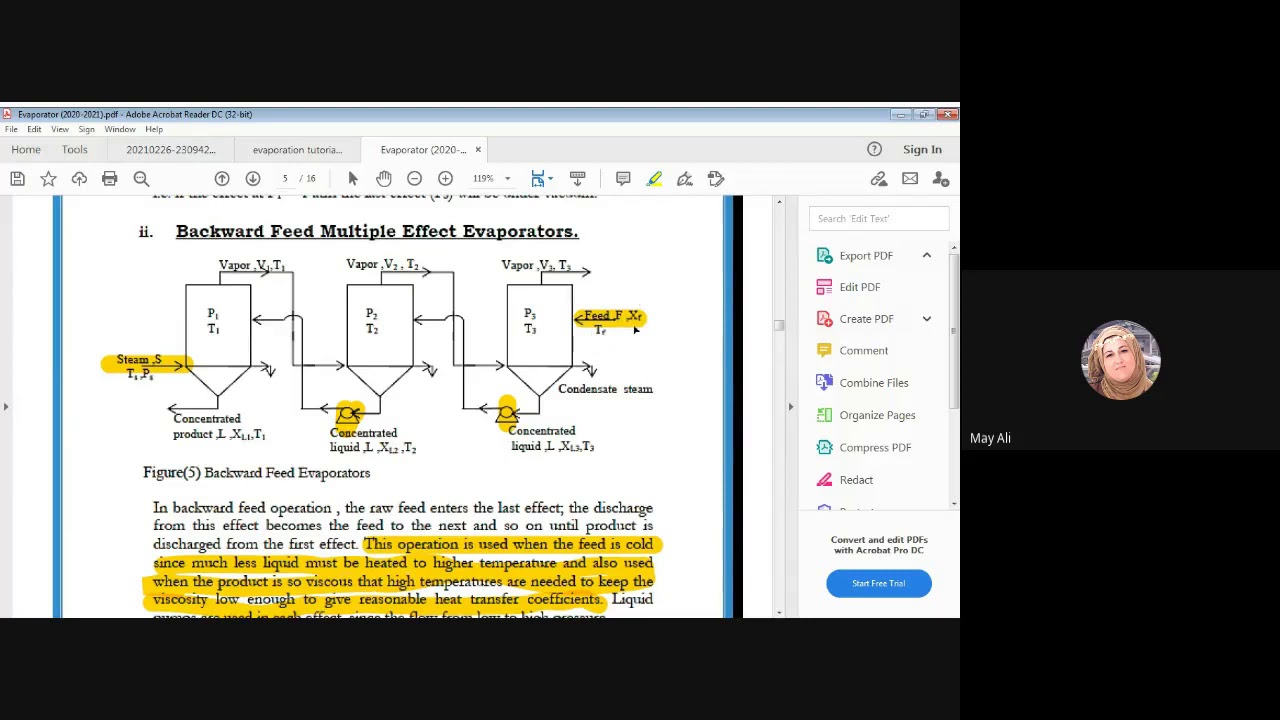The image size is (1280, 720).
Task: Click the Search 'Edit Text' field
Action: (879, 218)
